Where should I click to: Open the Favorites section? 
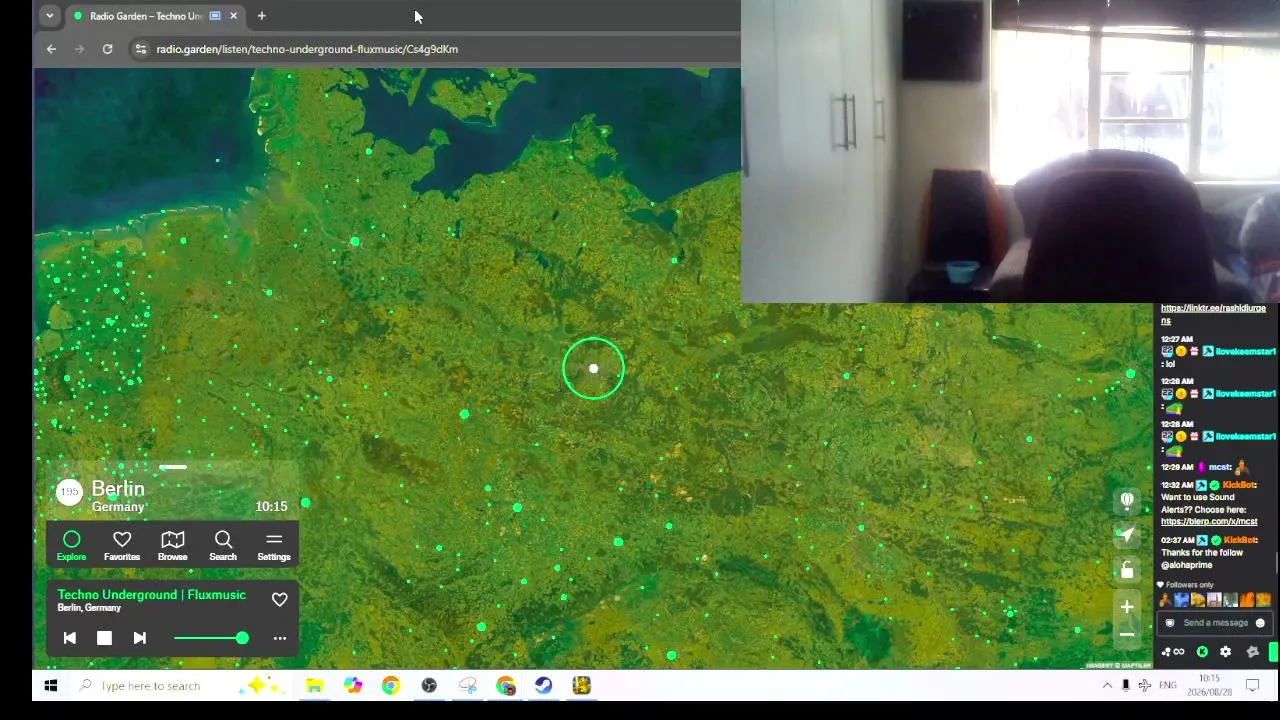coord(122,546)
